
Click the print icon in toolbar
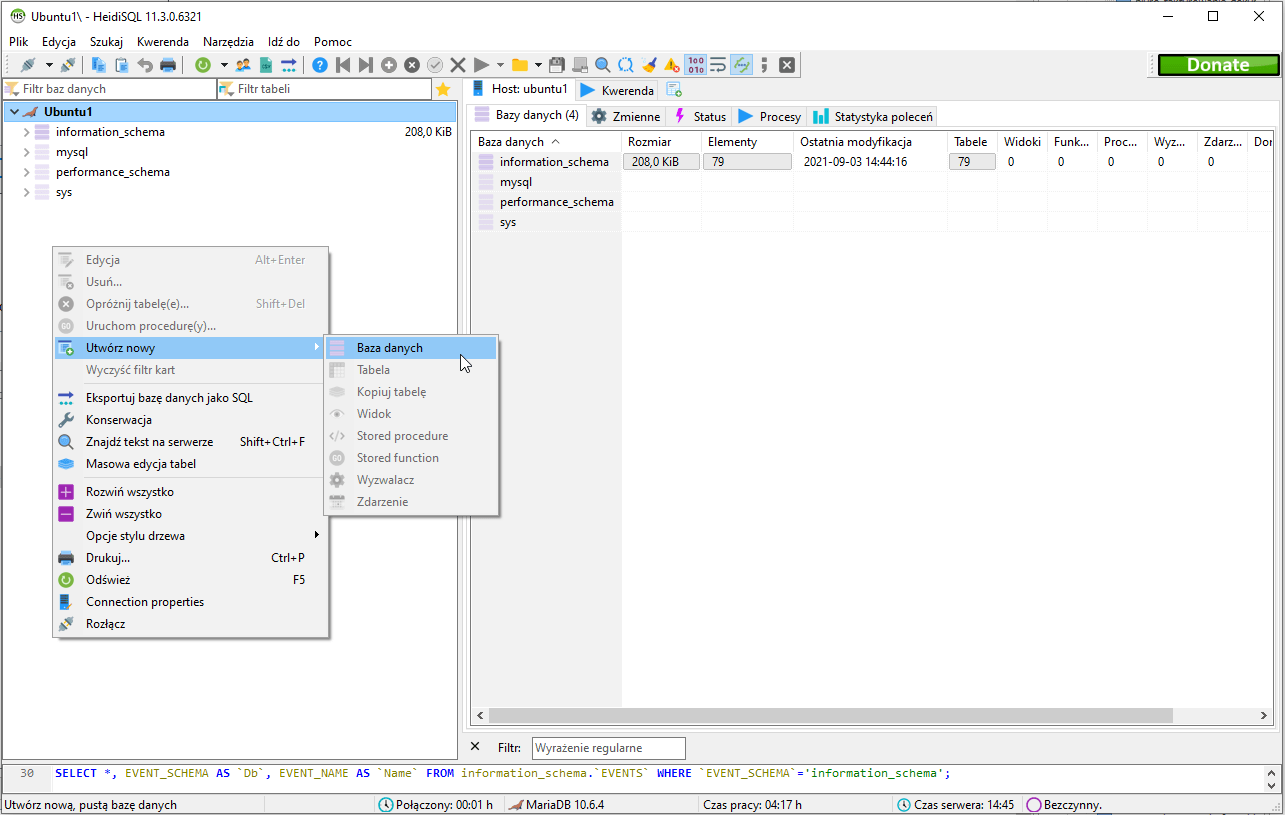pyautogui.click(x=168, y=65)
